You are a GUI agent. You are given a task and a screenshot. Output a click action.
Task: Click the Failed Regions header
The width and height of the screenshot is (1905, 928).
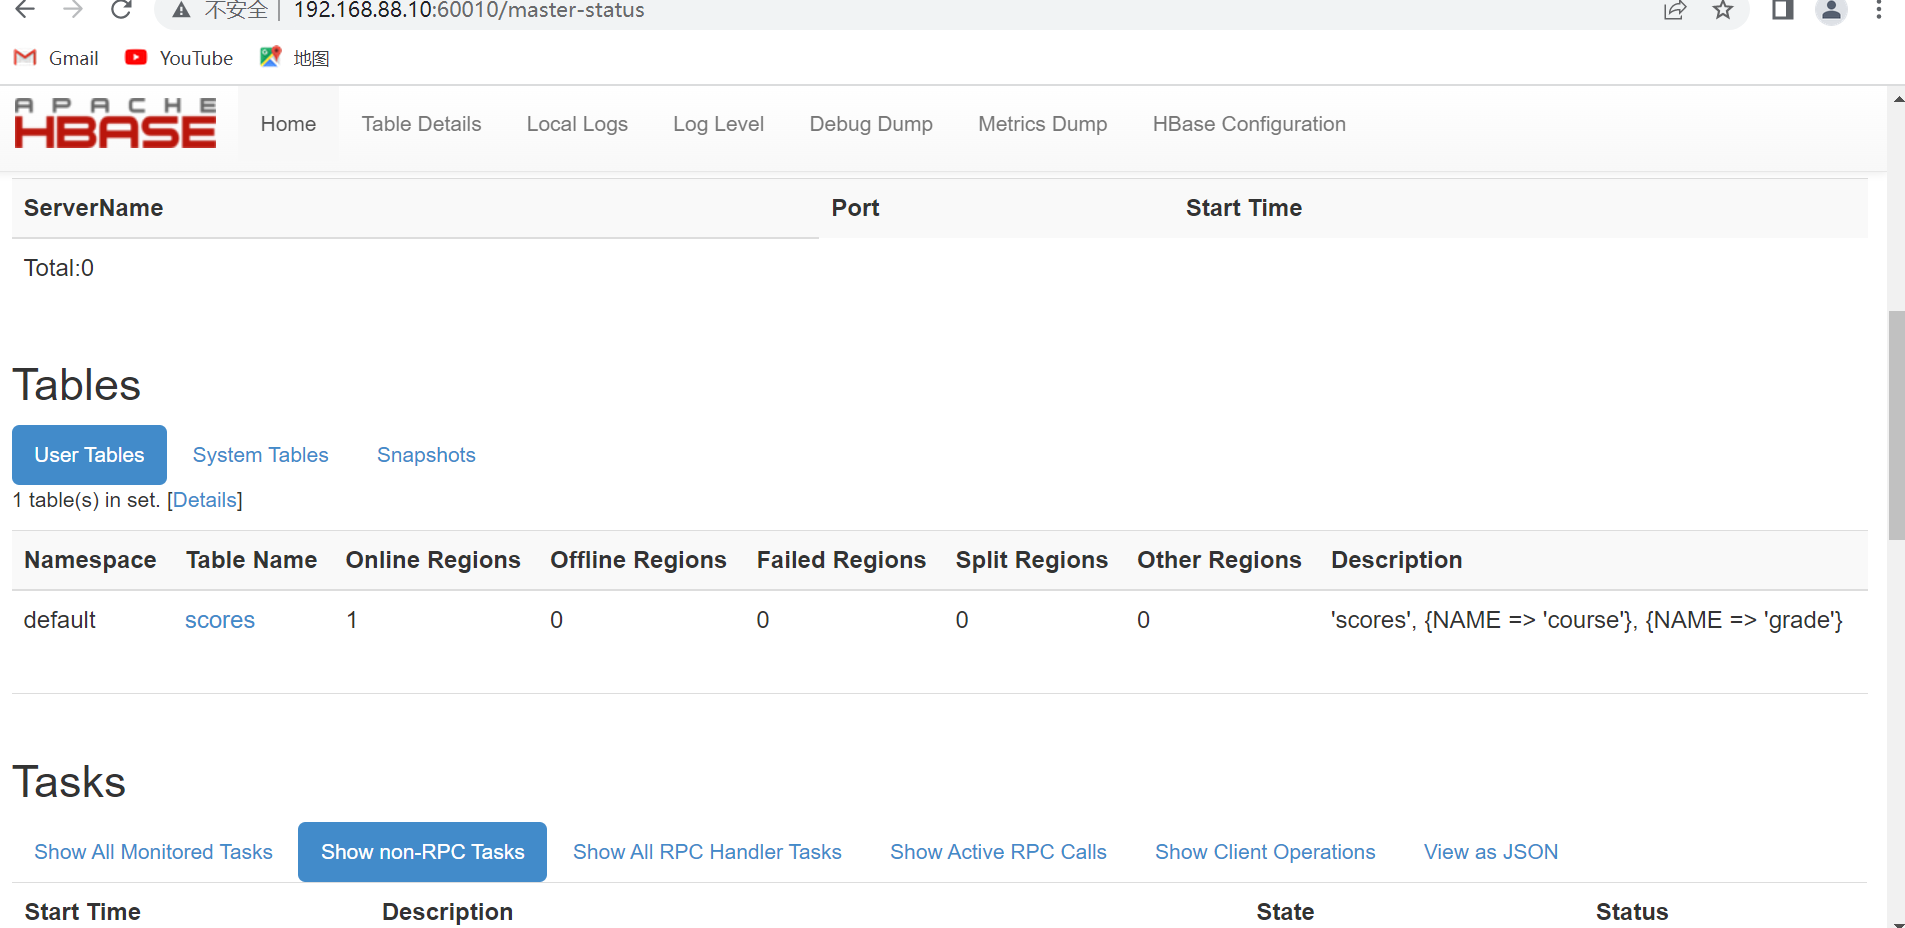841,560
